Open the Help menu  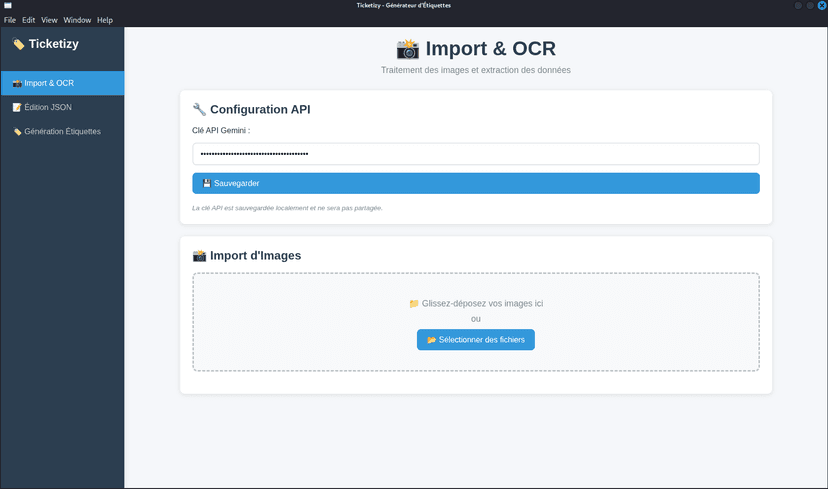105,20
